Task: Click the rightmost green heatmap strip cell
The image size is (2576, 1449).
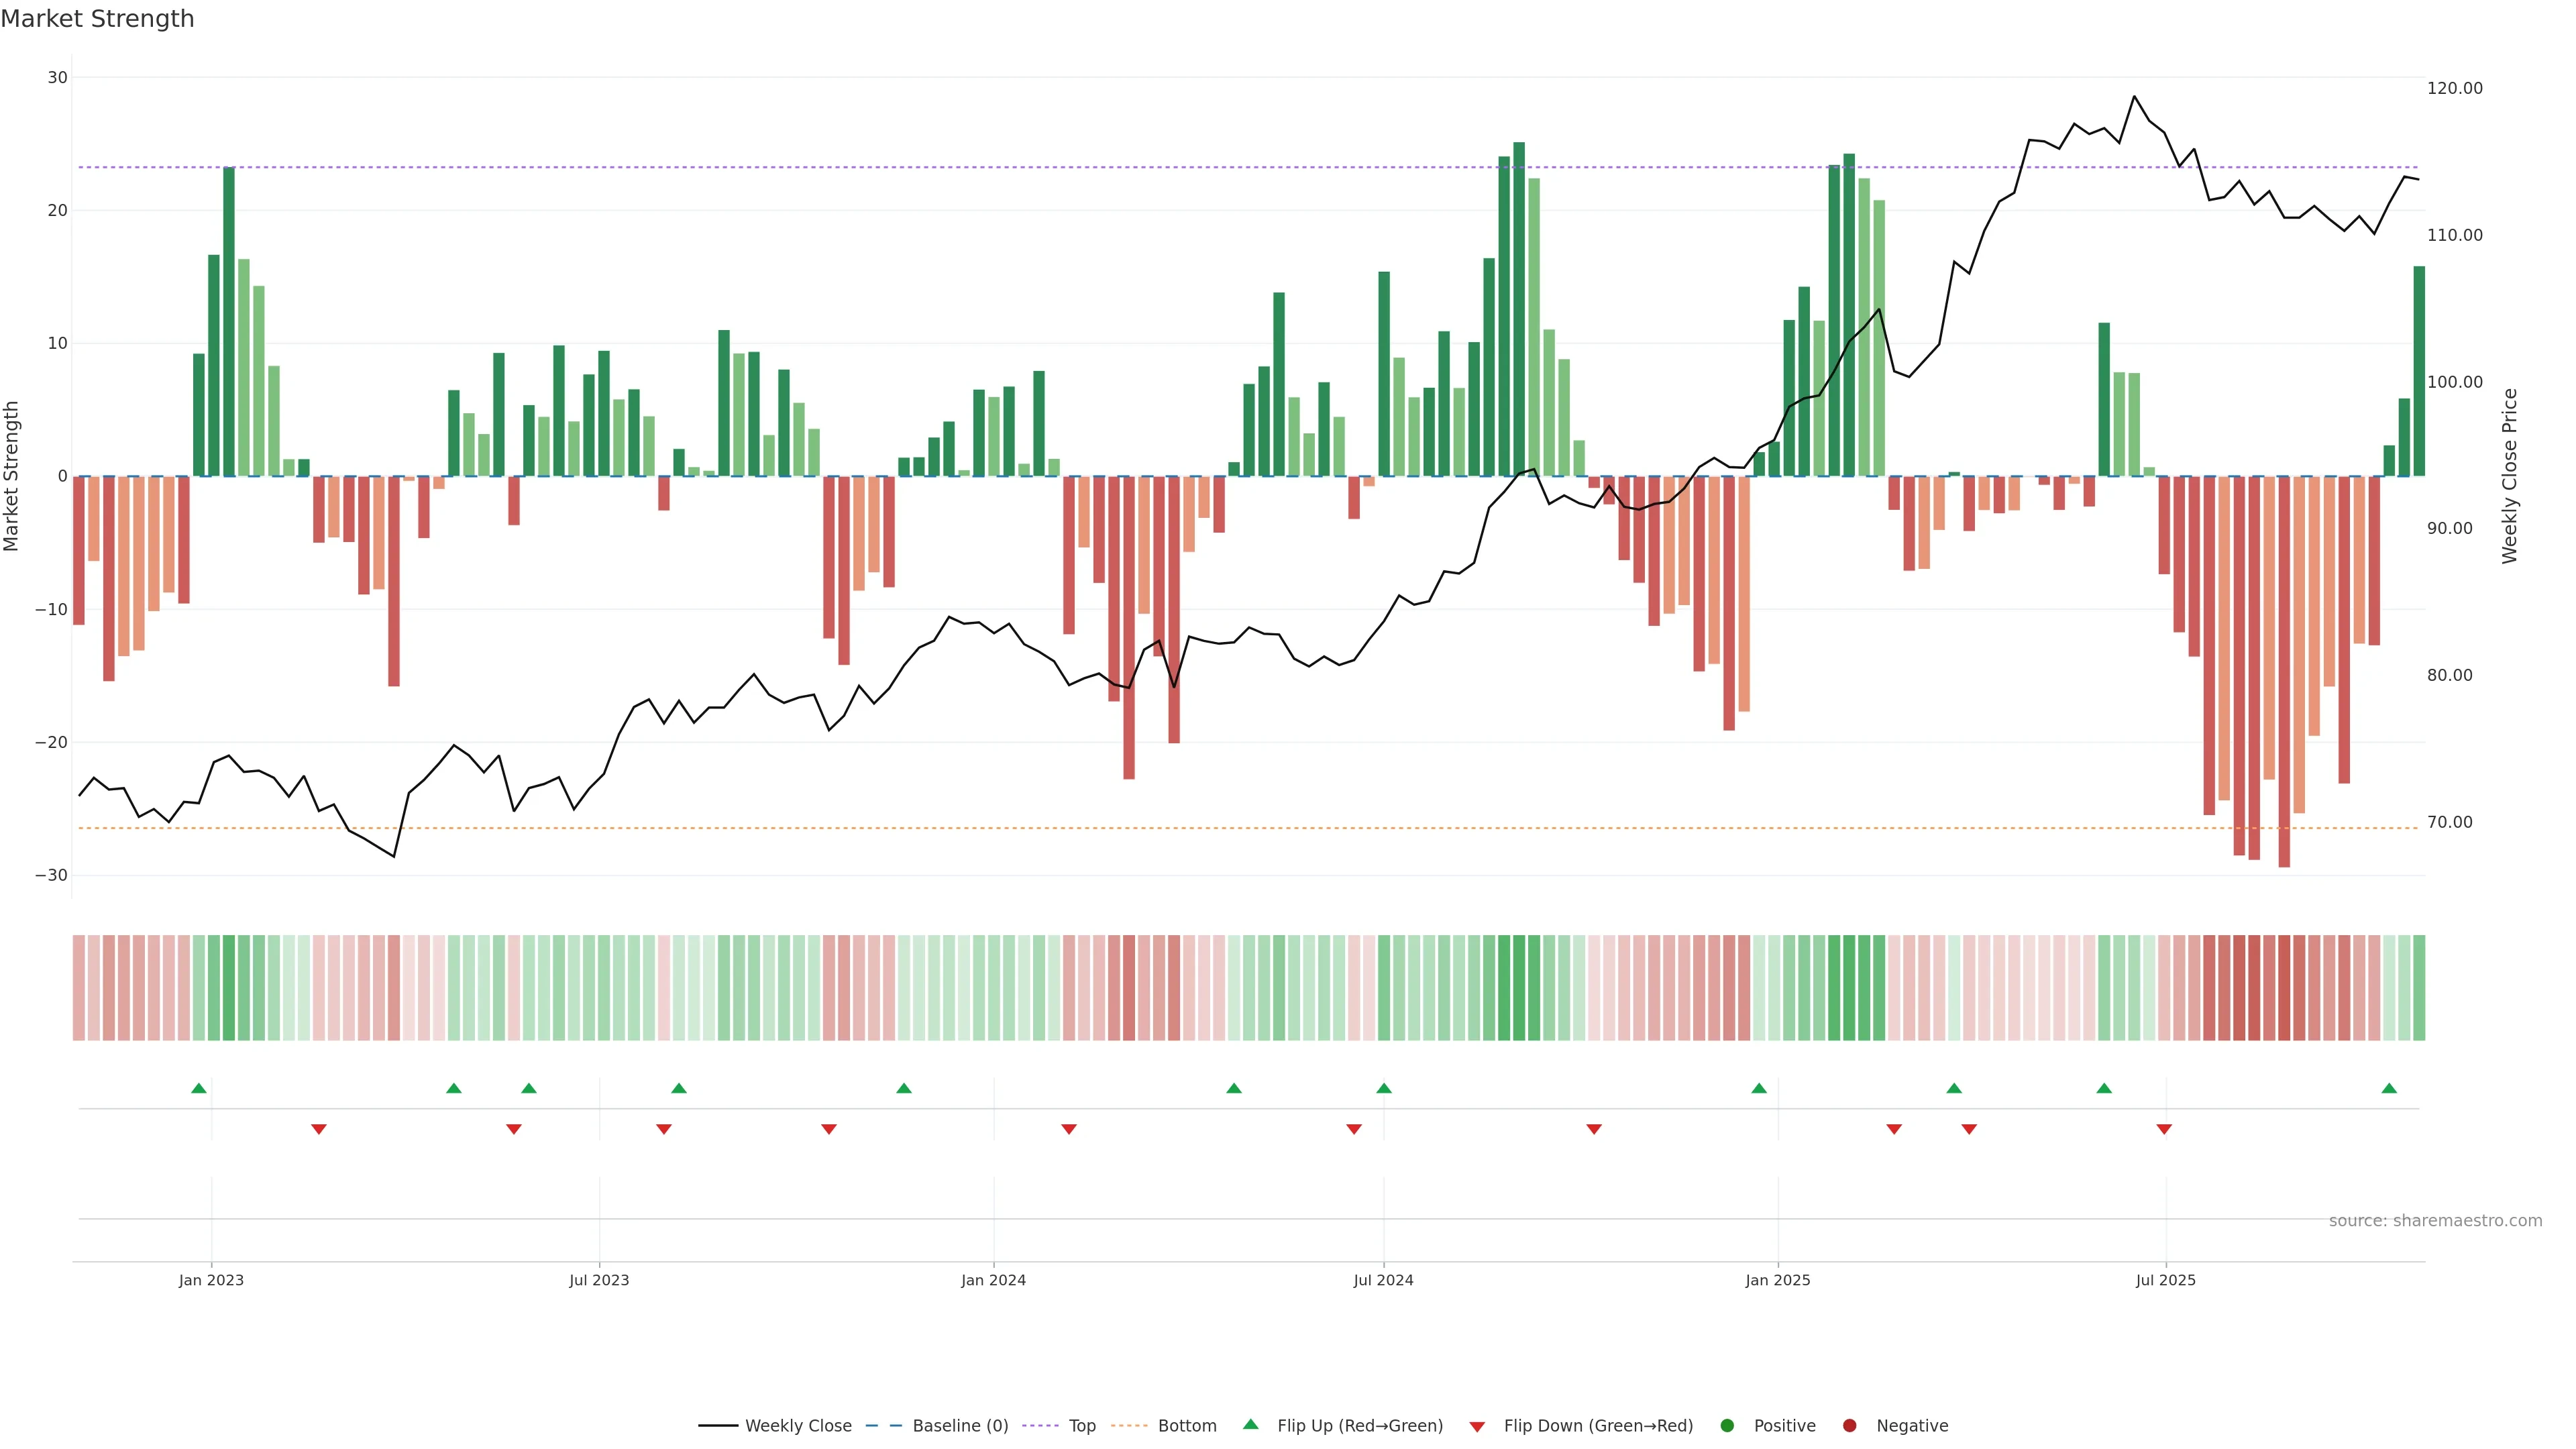Action: [2419, 987]
